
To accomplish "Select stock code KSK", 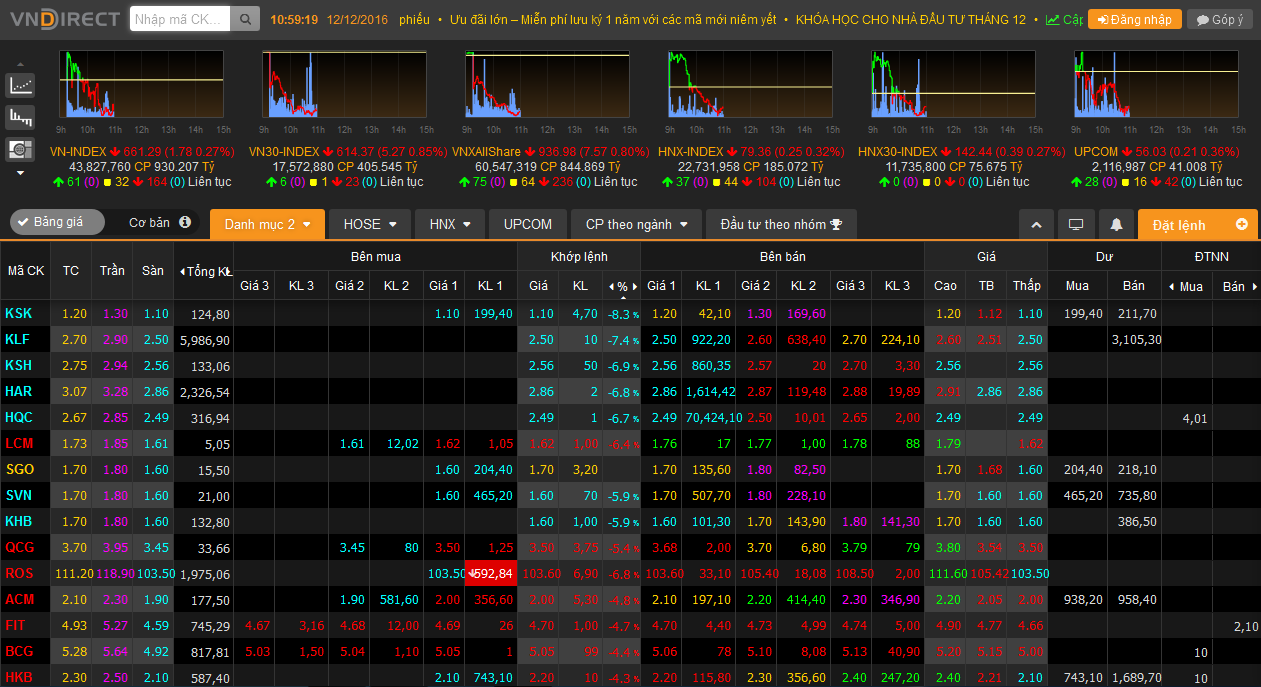I will click(19, 313).
